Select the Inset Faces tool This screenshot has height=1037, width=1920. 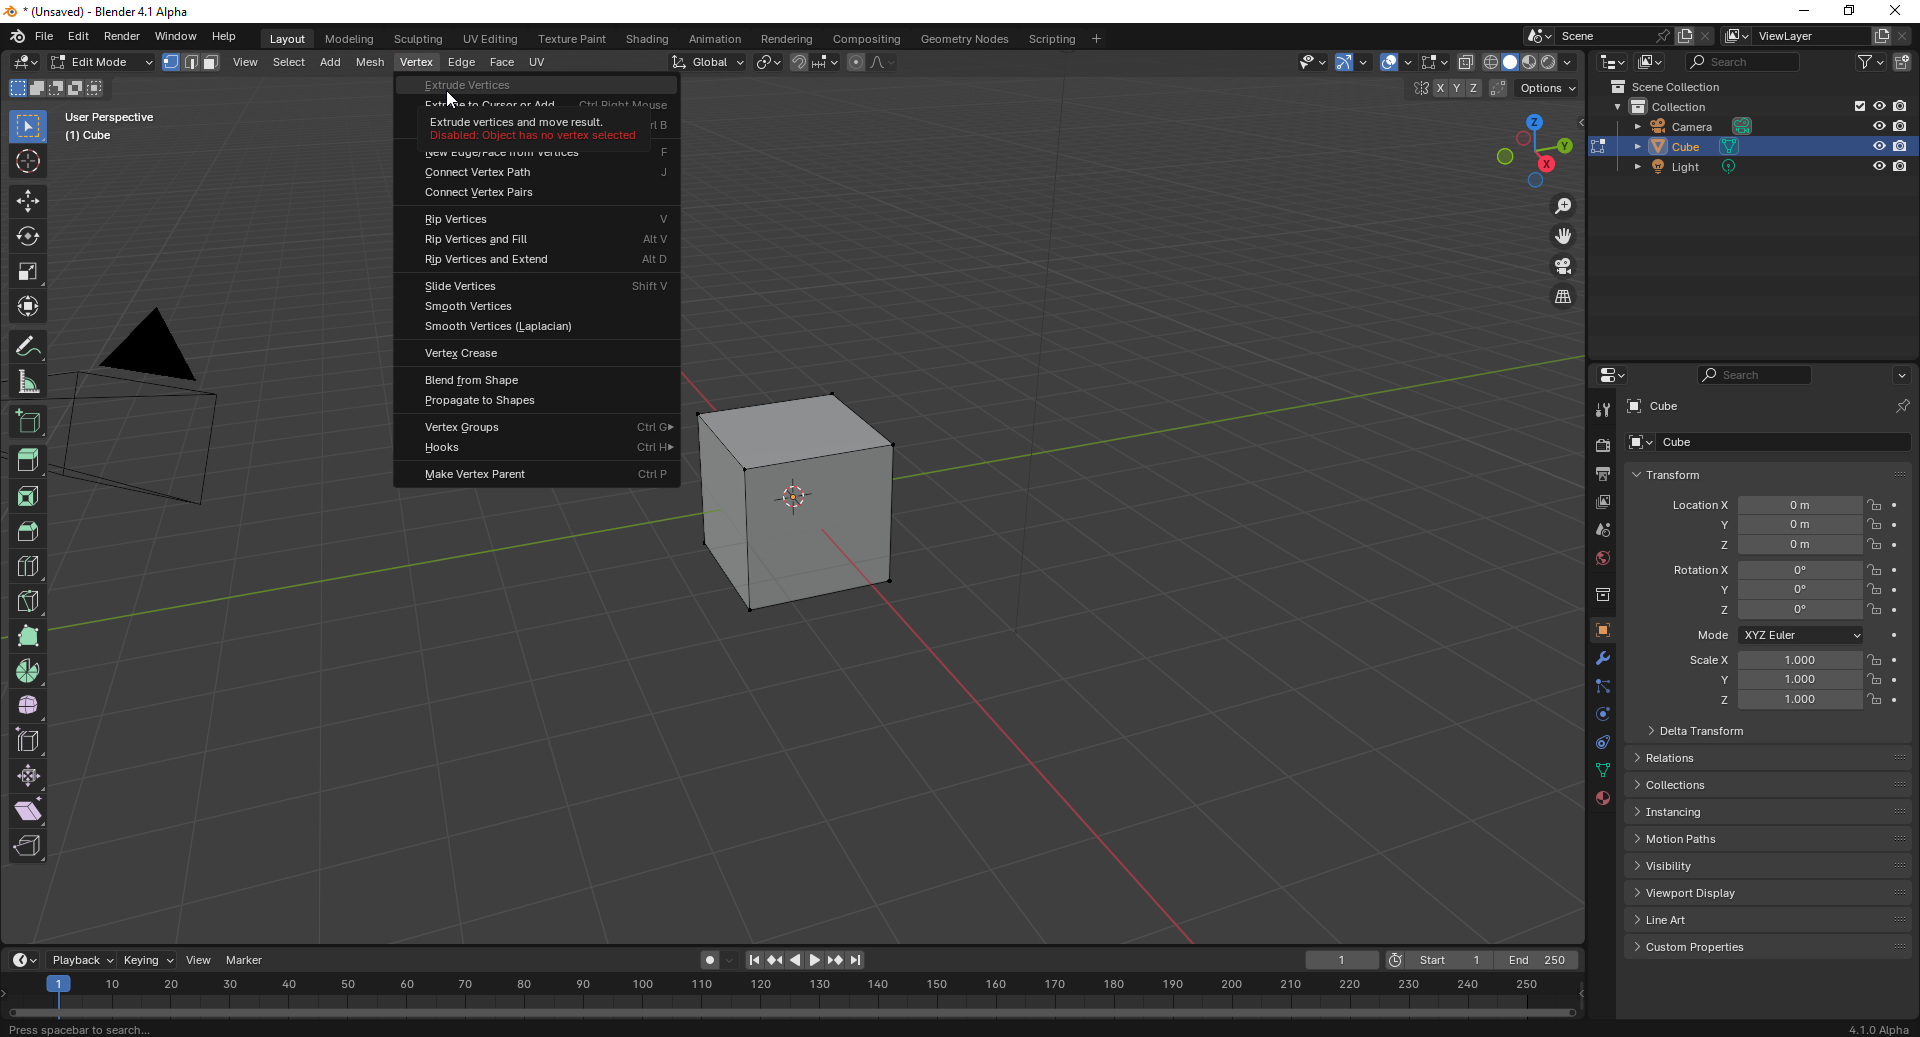click(x=28, y=496)
